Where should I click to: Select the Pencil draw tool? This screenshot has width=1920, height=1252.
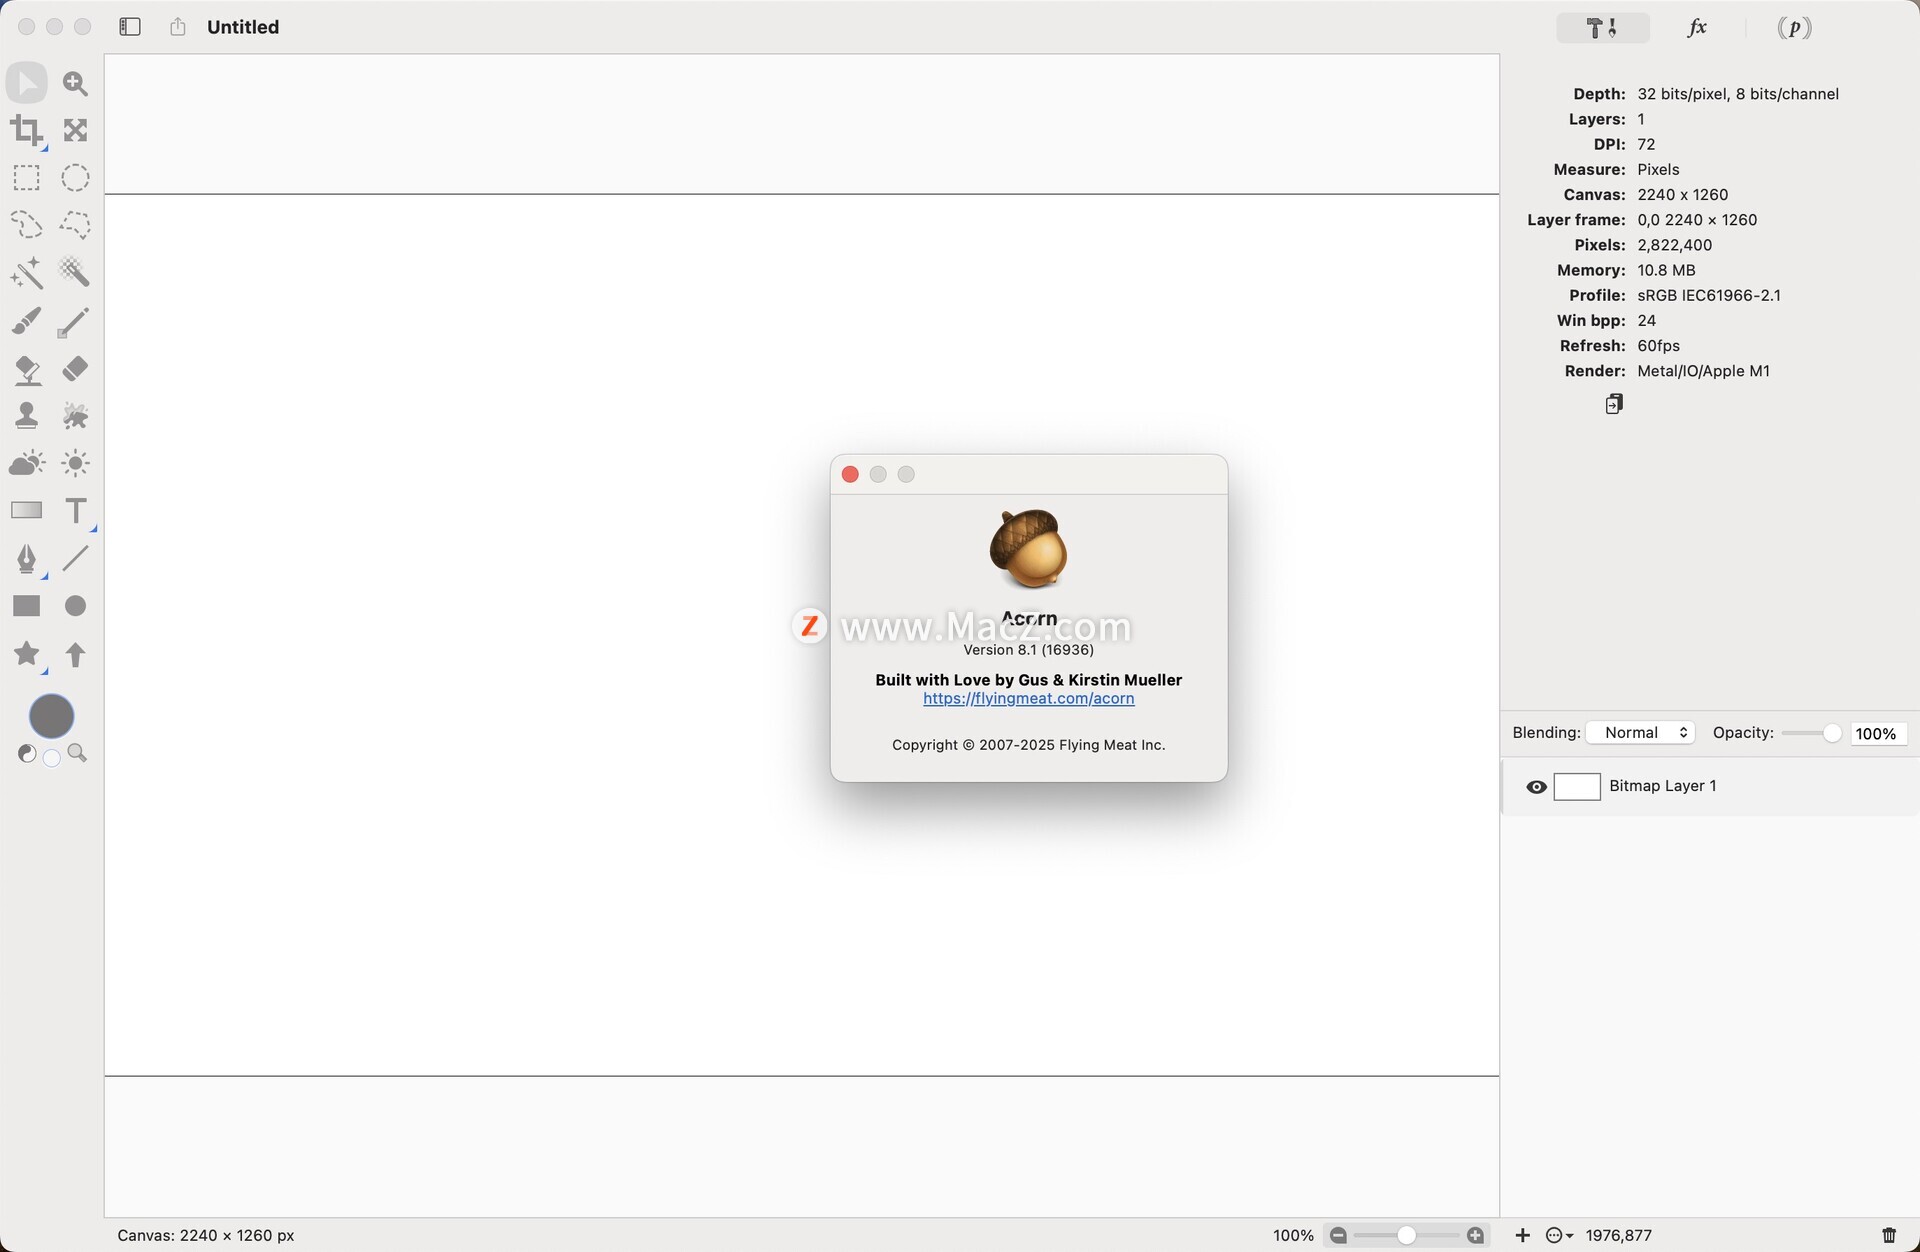click(73, 323)
